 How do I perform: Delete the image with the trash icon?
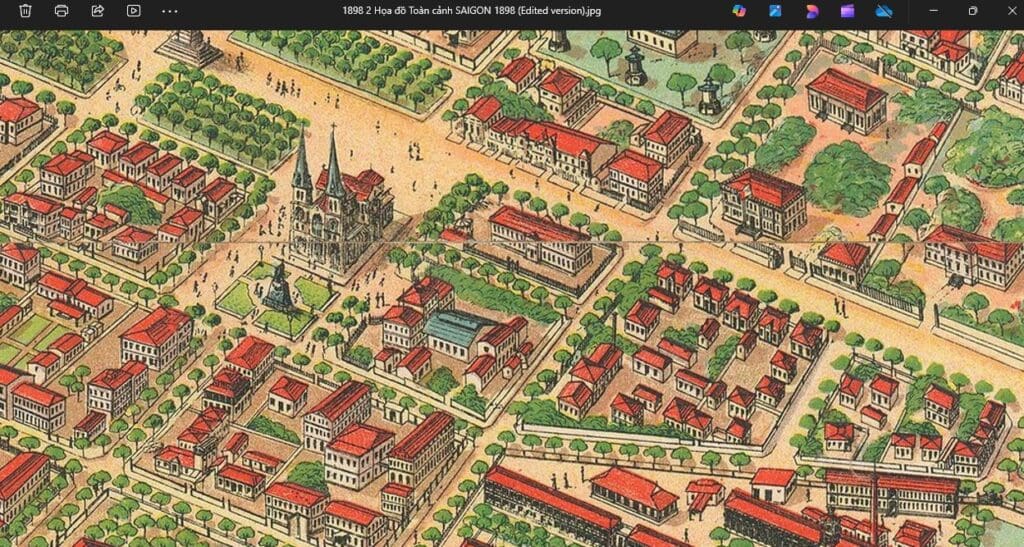[x=25, y=11]
